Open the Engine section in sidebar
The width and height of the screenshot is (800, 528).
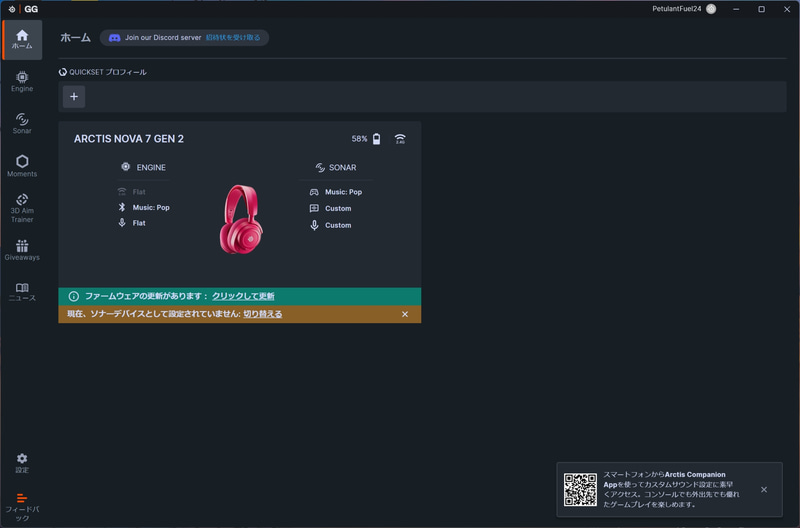click(x=22, y=82)
